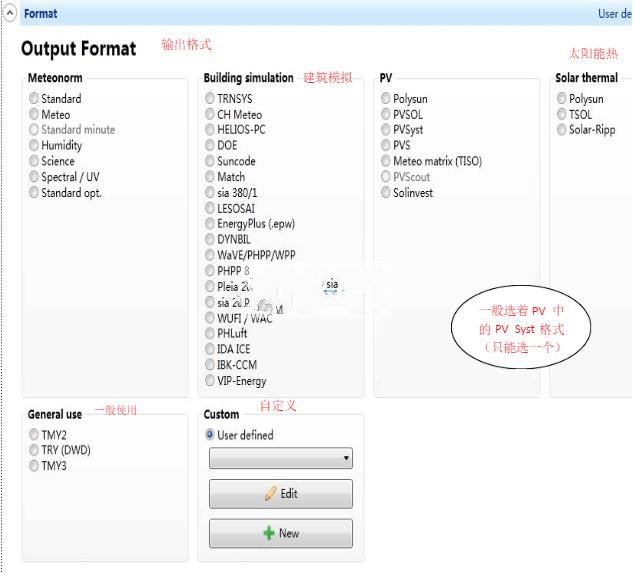Open the user defined format dropdown
The width and height of the screenshot is (634, 579).
281,458
